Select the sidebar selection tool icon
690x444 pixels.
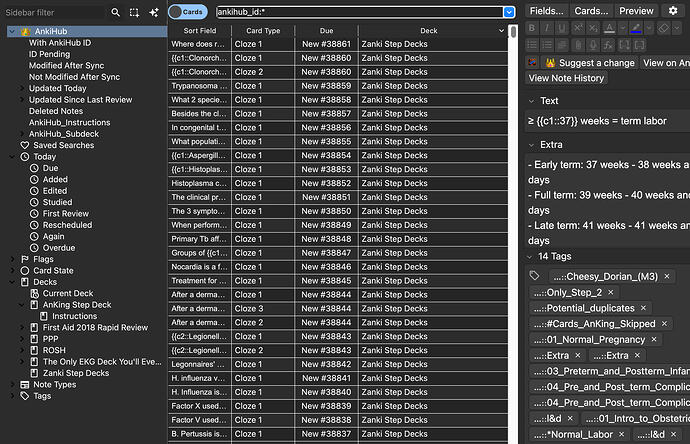pos(134,12)
